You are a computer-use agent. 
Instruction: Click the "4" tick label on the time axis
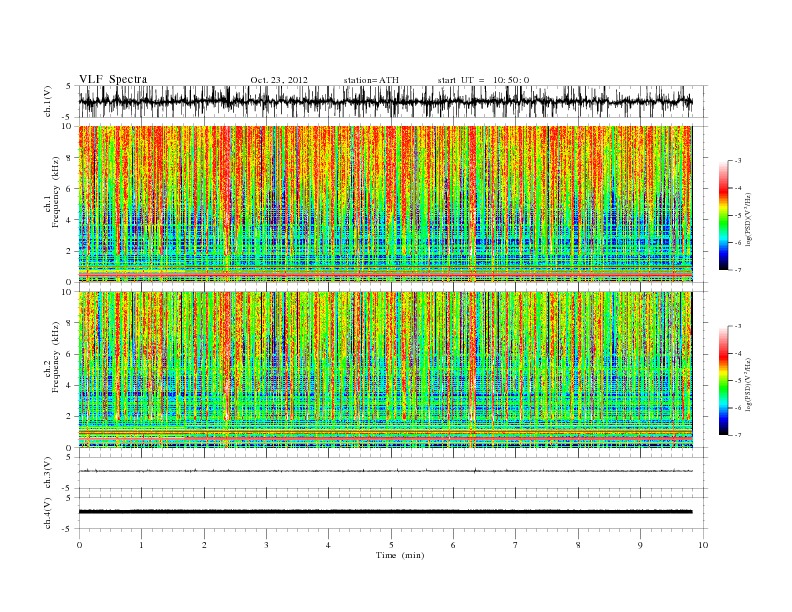tap(328, 545)
